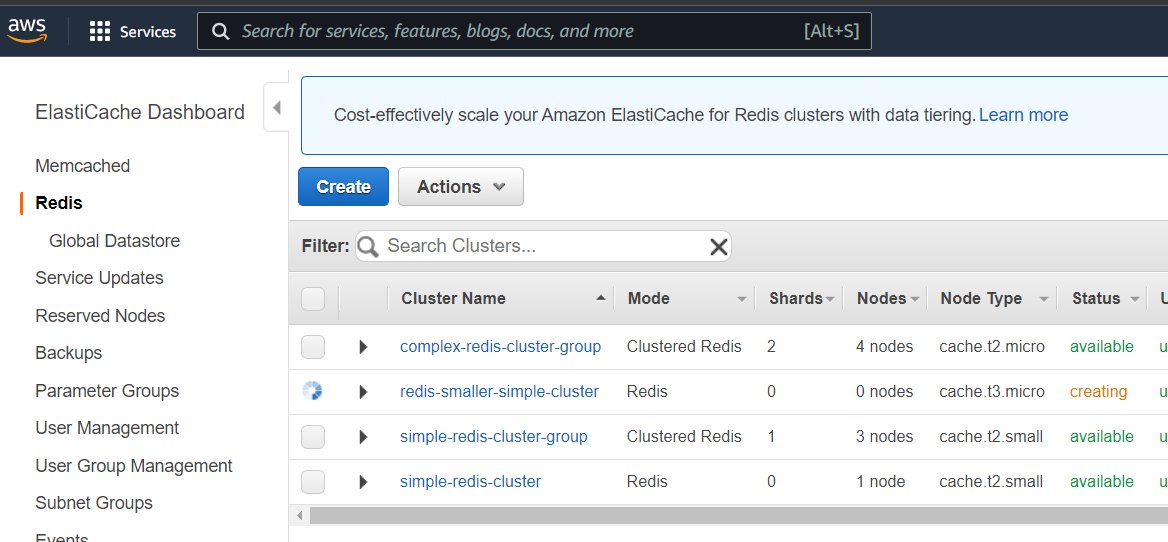Screen dimensions: 1168x542
Task: Open the redis-smaller-simple-cluster link
Action: click(x=499, y=391)
